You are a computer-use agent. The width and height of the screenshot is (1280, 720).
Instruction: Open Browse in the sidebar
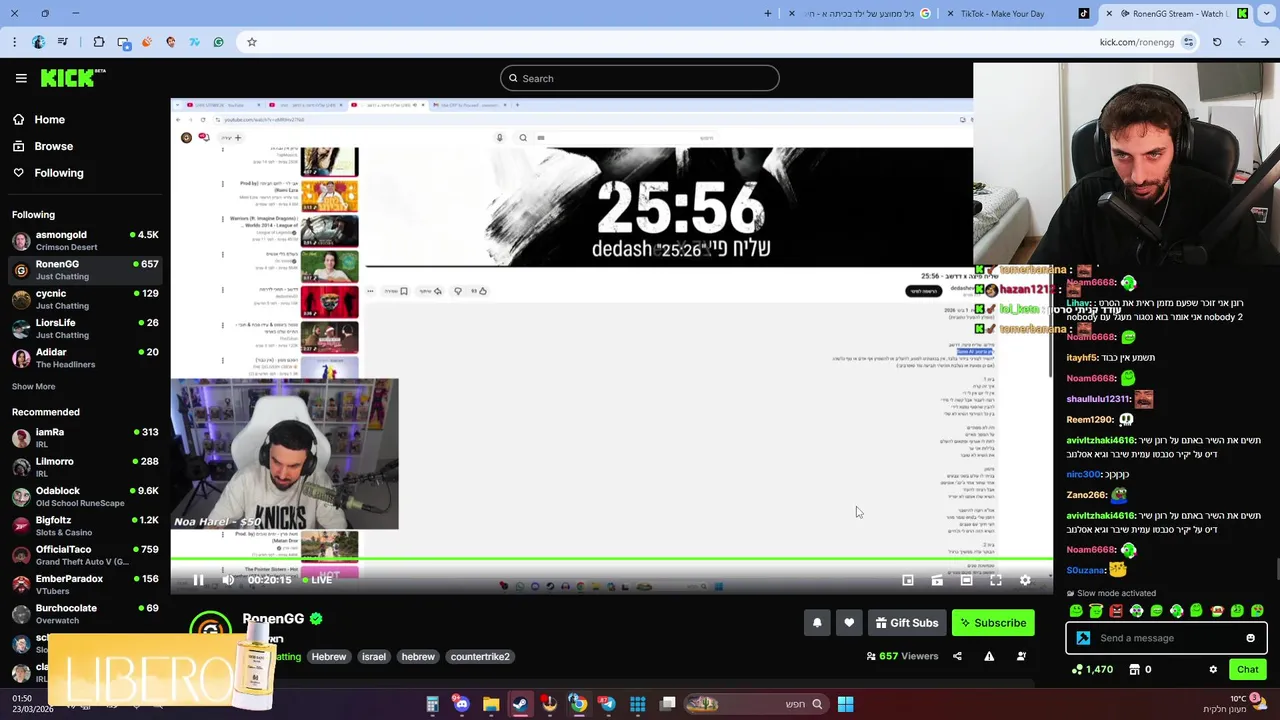(42, 146)
